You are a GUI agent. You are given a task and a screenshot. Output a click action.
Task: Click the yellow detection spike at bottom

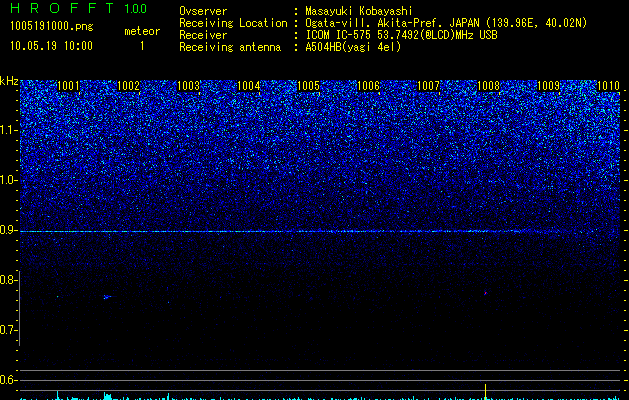click(x=485, y=392)
